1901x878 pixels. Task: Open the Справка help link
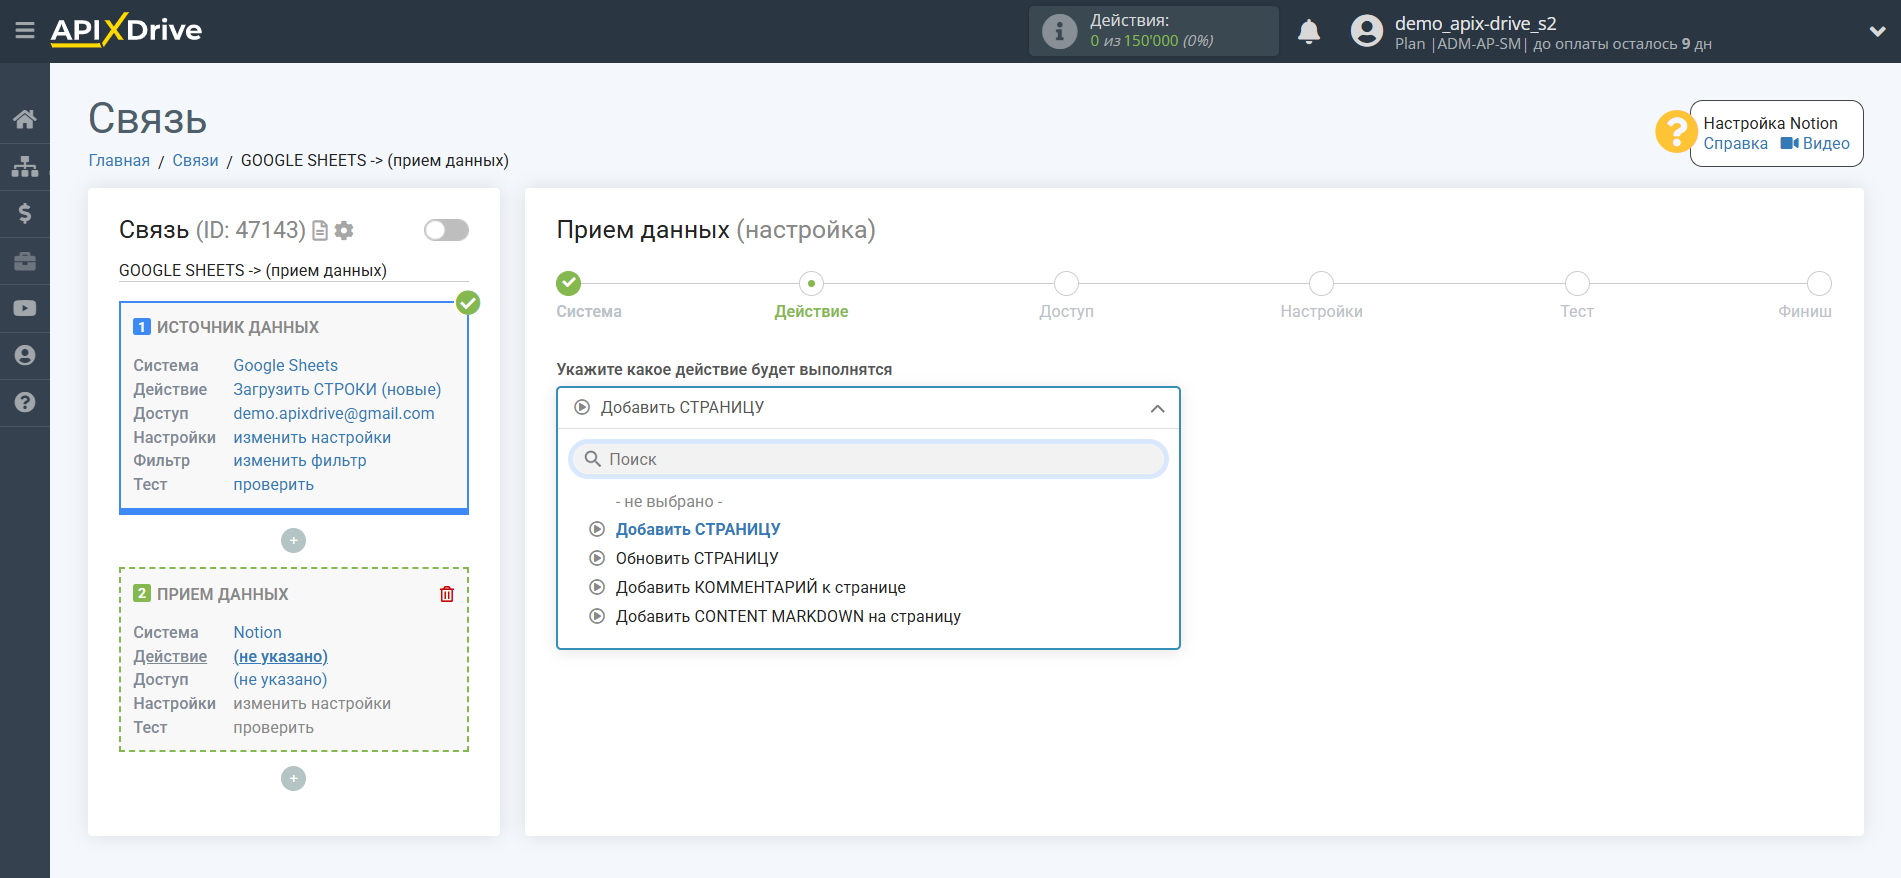[x=1735, y=144]
